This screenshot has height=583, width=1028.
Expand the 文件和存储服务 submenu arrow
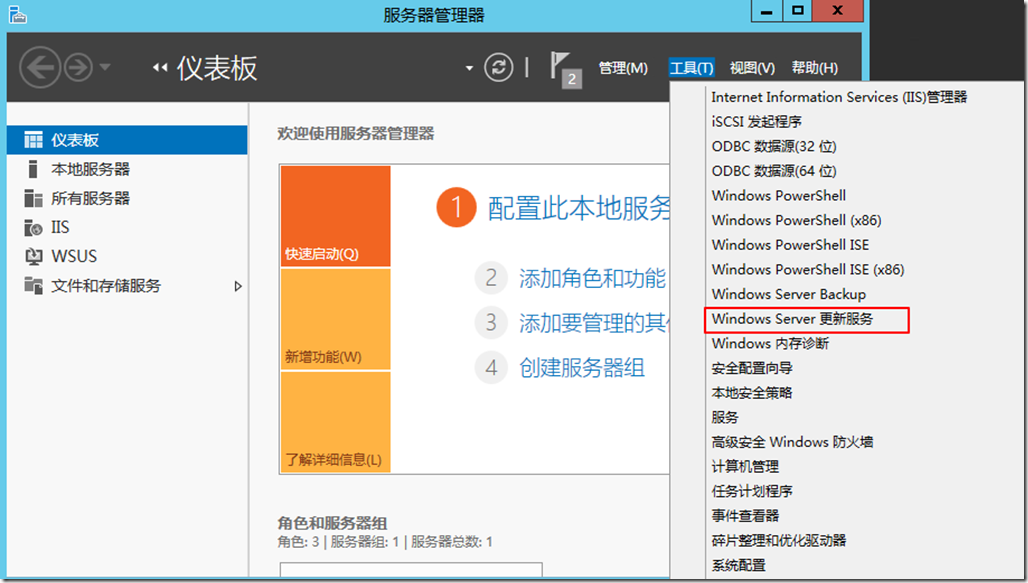point(238,286)
